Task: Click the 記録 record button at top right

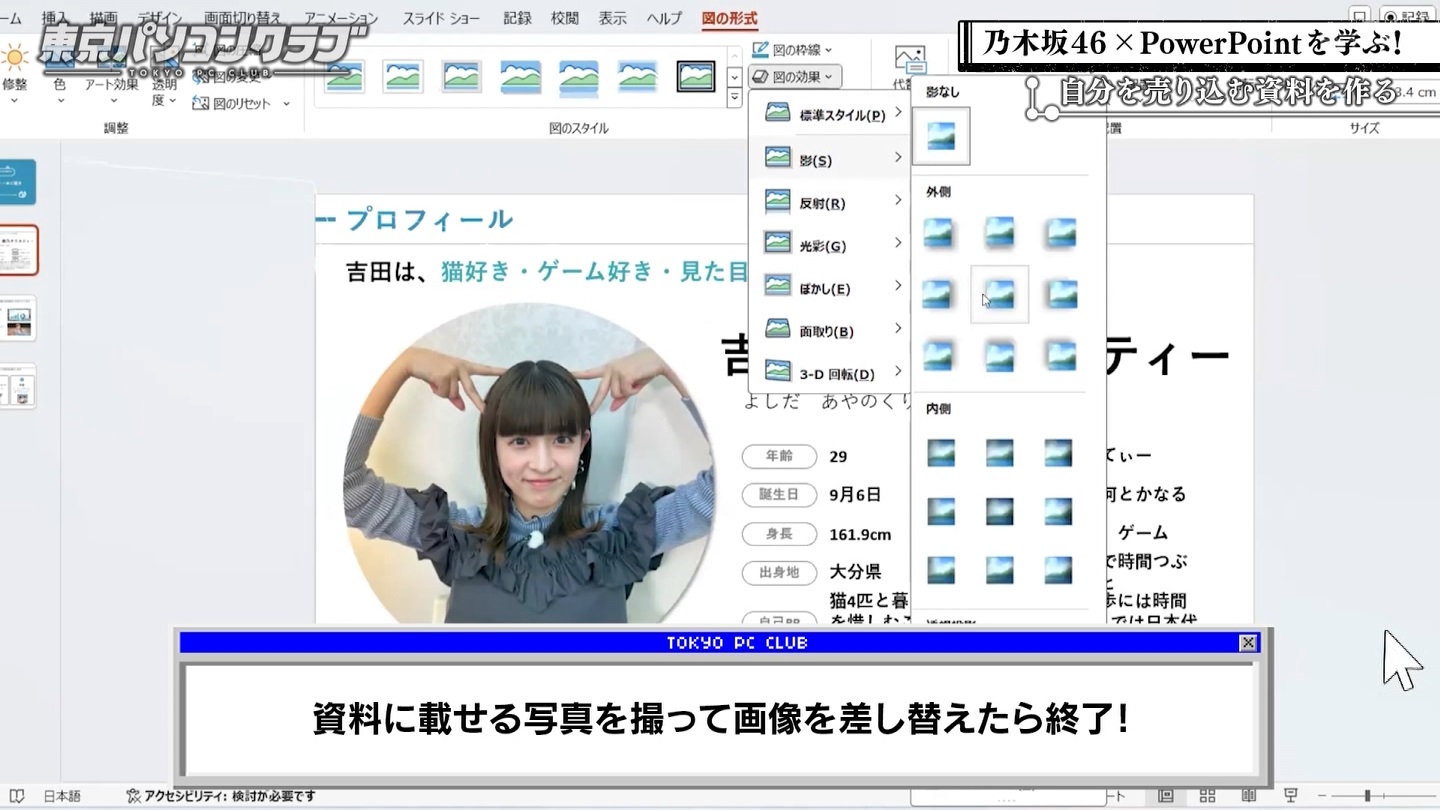Action: pyautogui.click(x=1408, y=15)
